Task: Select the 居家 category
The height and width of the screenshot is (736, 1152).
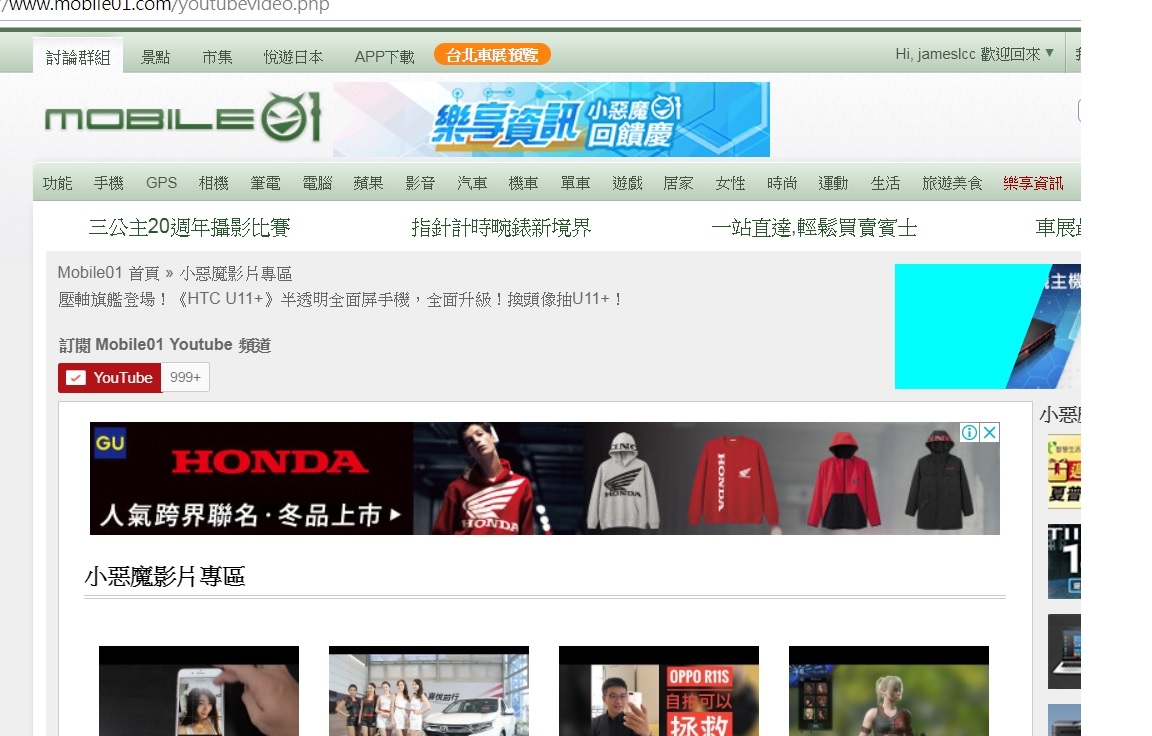Action: coord(678,183)
